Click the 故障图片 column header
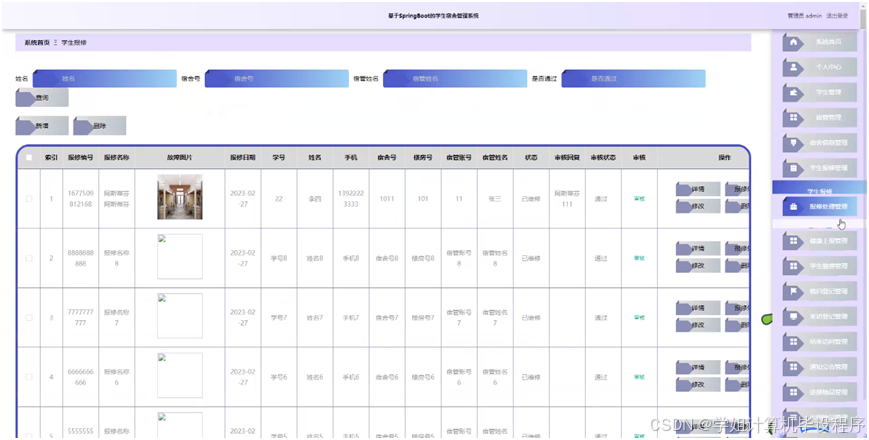The height and width of the screenshot is (440, 869). [180, 157]
